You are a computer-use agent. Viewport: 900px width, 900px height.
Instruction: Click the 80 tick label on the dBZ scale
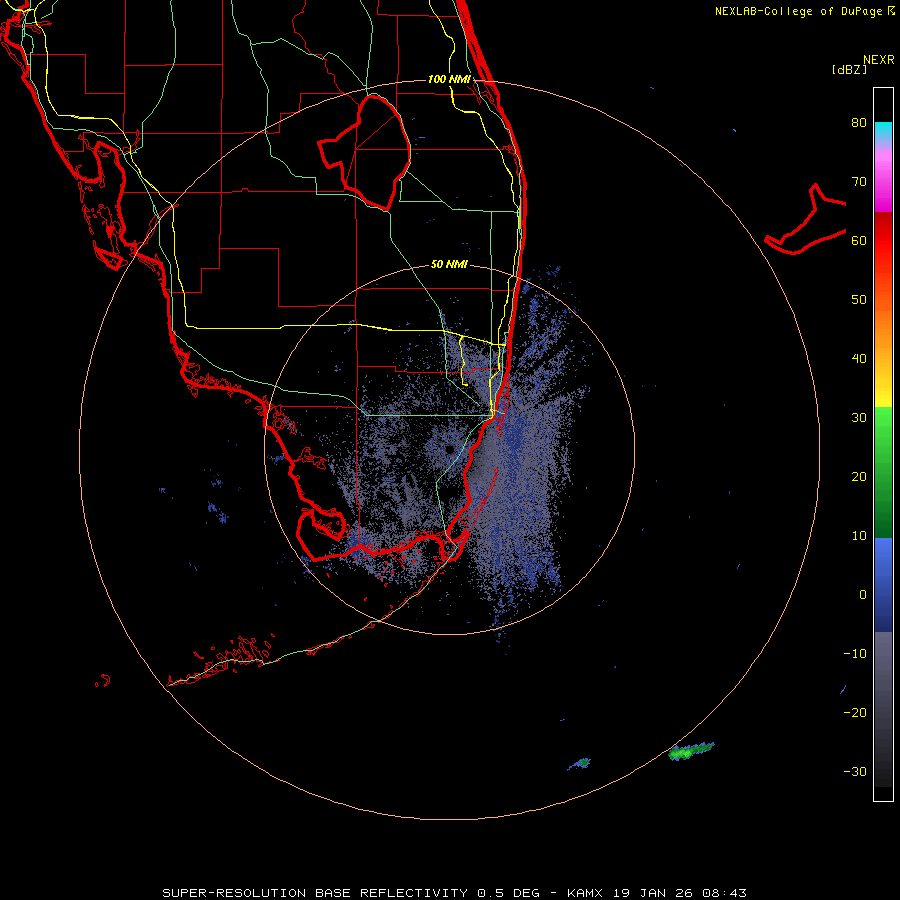[x=859, y=123]
